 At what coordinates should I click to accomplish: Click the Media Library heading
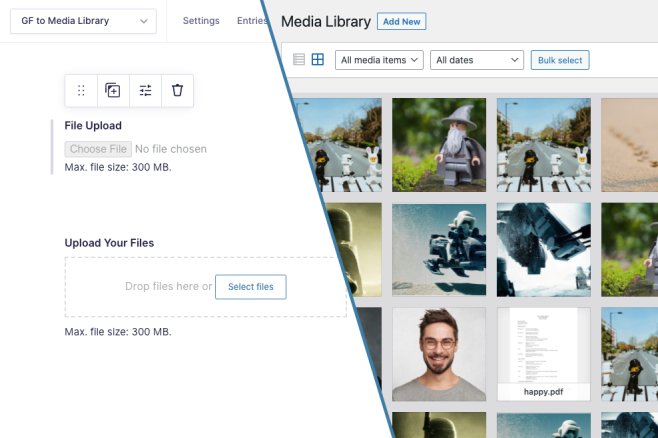click(326, 21)
